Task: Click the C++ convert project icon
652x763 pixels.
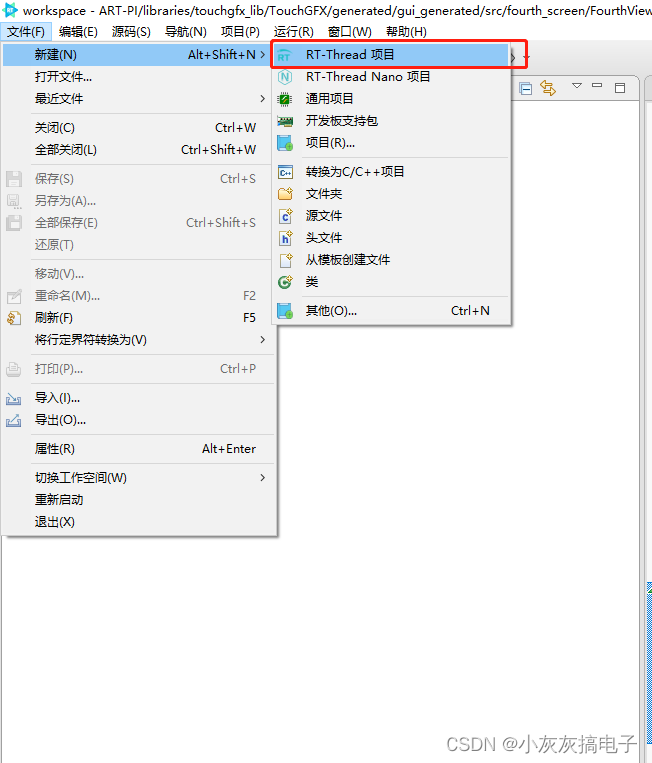Action: (x=285, y=172)
